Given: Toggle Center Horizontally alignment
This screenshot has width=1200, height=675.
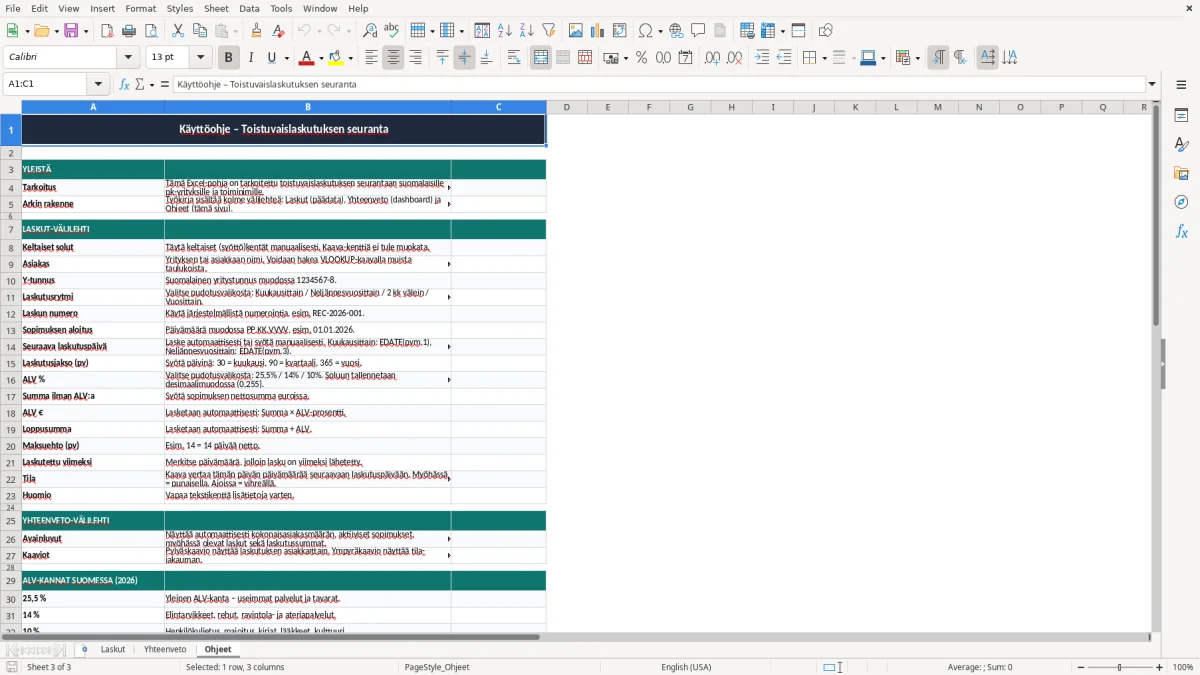Looking at the screenshot, I should tap(393, 58).
